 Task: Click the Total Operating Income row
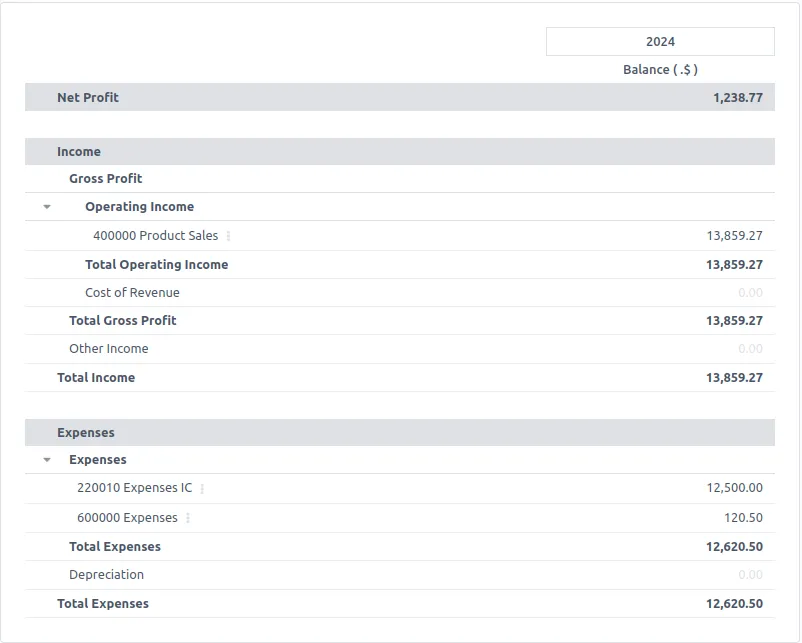coord(156,264)
